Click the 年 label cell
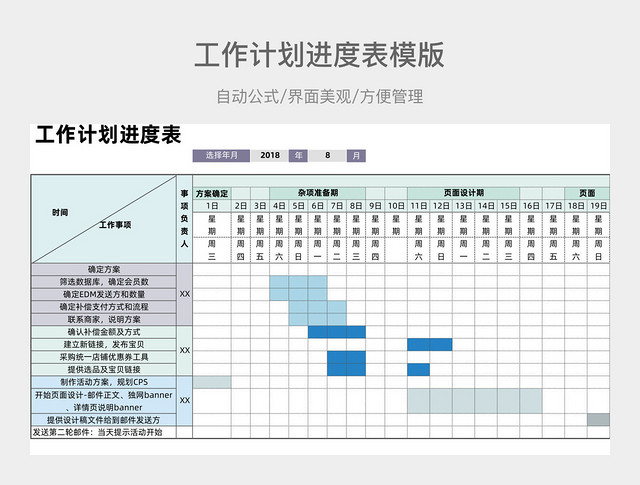 pos(299,156)
